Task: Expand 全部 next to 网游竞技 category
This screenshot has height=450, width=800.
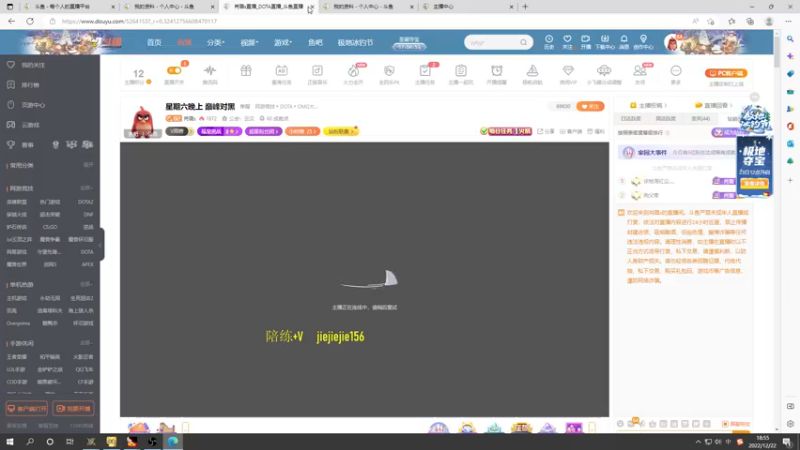Action: [86, 188]
